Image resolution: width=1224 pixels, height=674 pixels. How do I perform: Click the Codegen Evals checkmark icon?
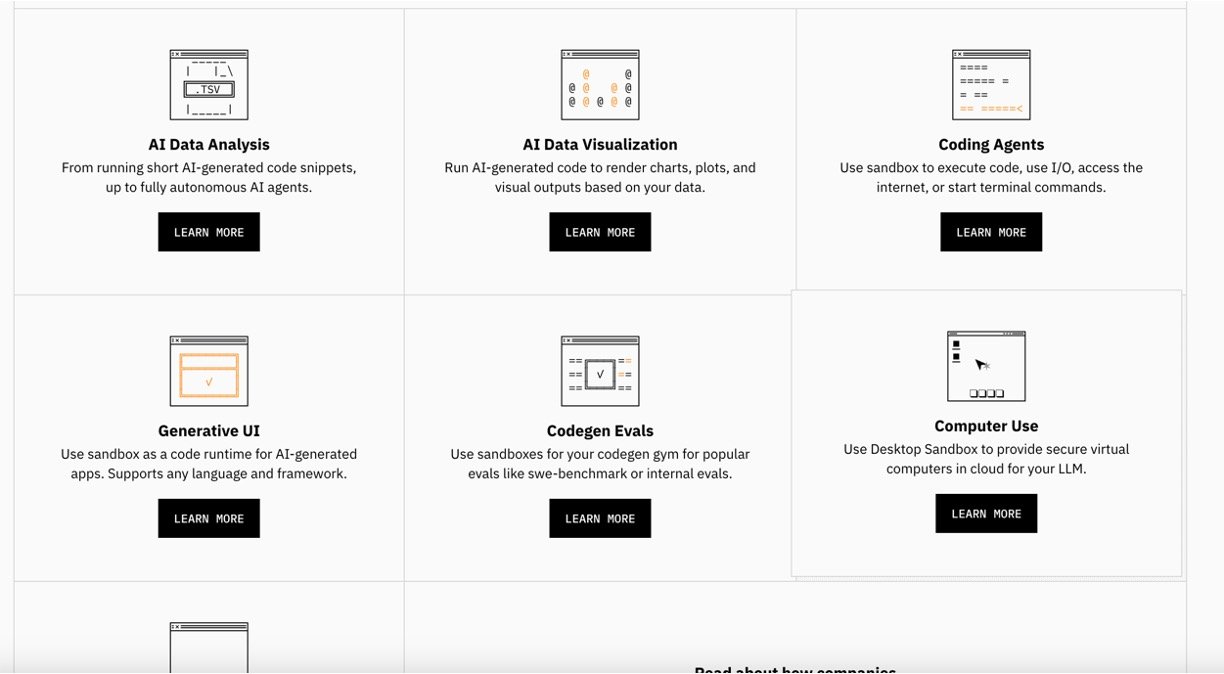point(600,371)
